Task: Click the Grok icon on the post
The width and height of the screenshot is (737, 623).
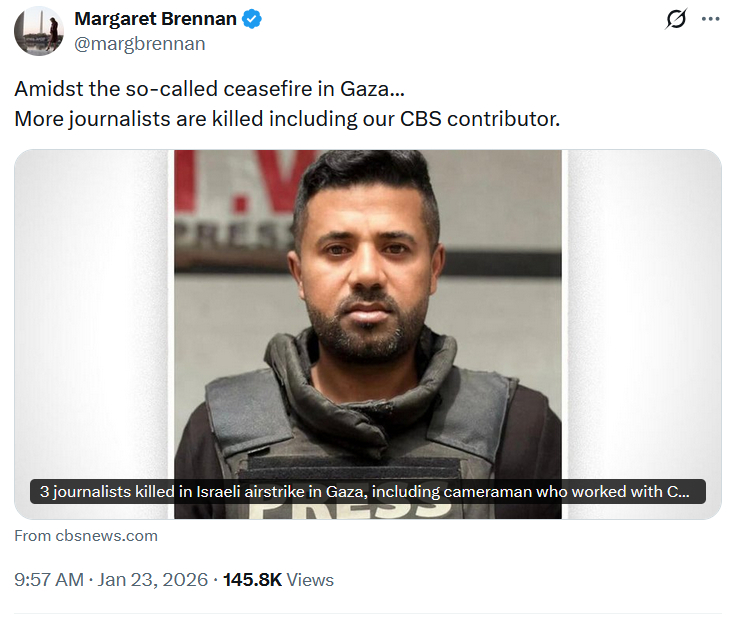Action: click(x=676, y=20)
